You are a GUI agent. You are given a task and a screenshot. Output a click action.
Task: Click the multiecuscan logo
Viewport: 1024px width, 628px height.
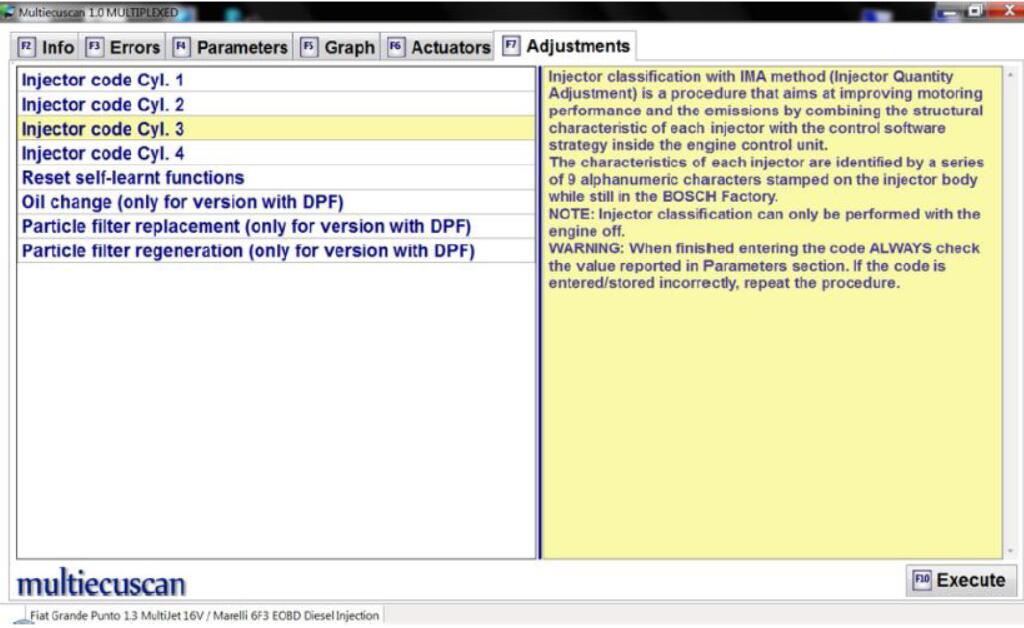[x=101, y=583]
